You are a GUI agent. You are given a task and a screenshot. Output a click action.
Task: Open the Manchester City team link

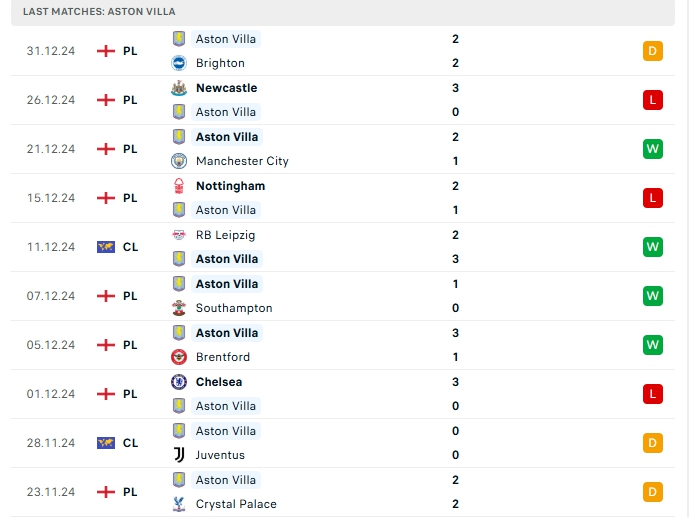(242, 161)
